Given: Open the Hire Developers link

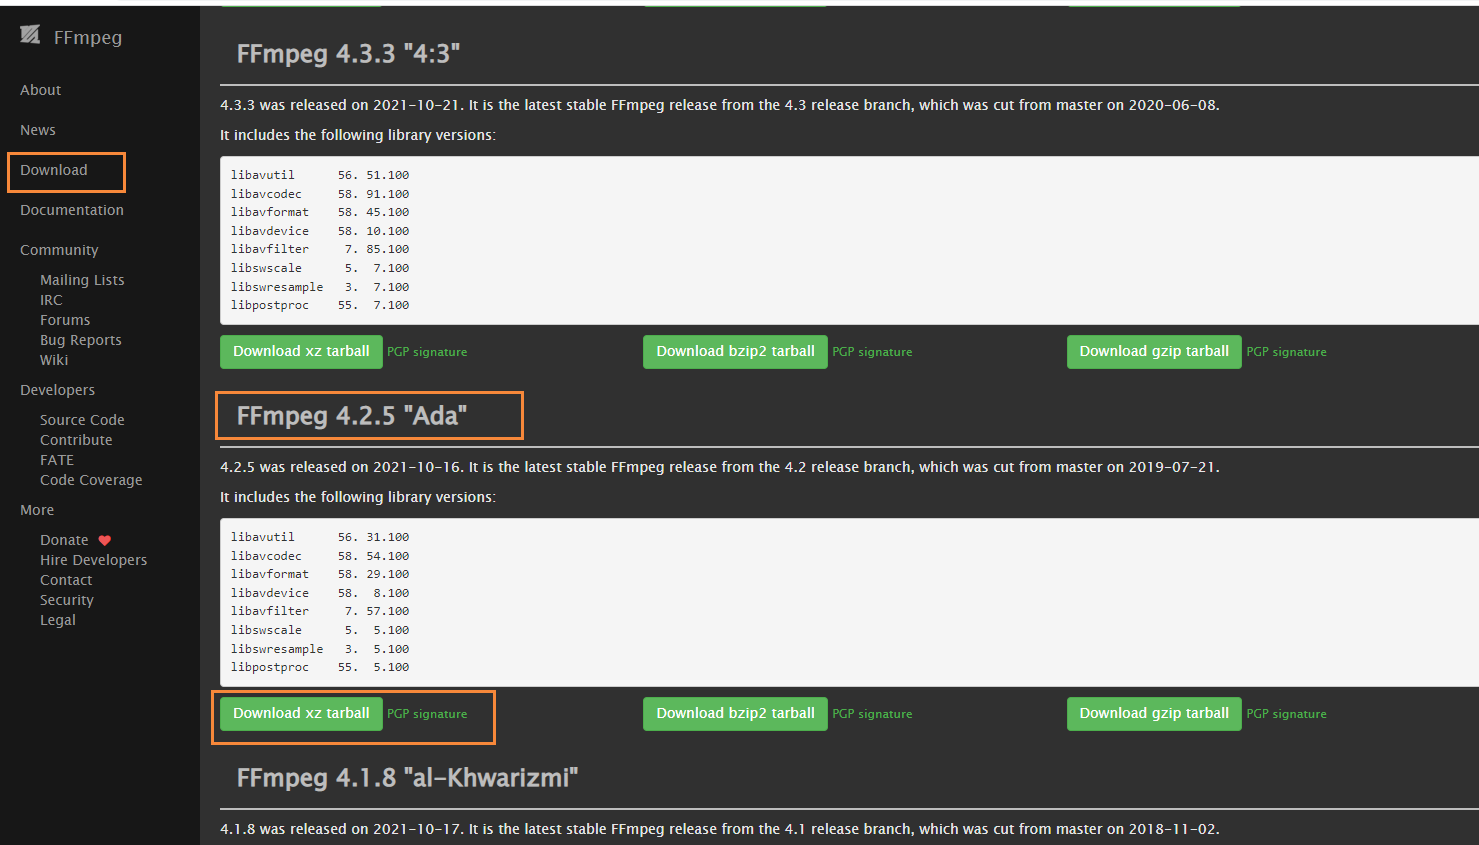Looking at the screenshot, I should pos(93,560).
